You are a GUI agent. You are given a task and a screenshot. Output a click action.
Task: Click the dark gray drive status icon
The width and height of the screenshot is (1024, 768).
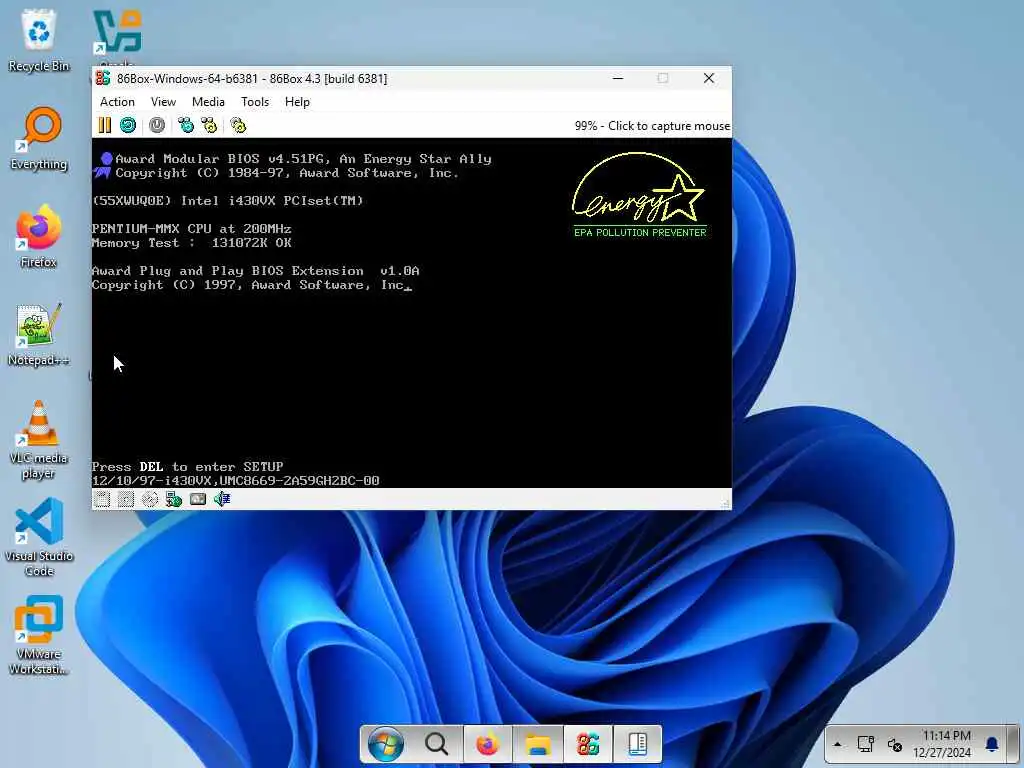[198, 500]
